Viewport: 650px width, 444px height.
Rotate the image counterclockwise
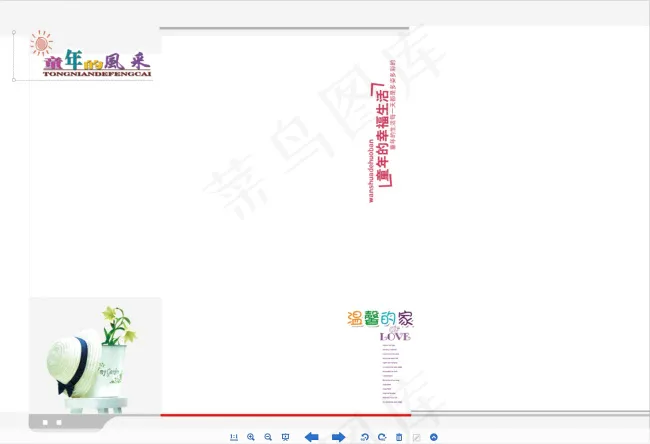tap(365, 437)
